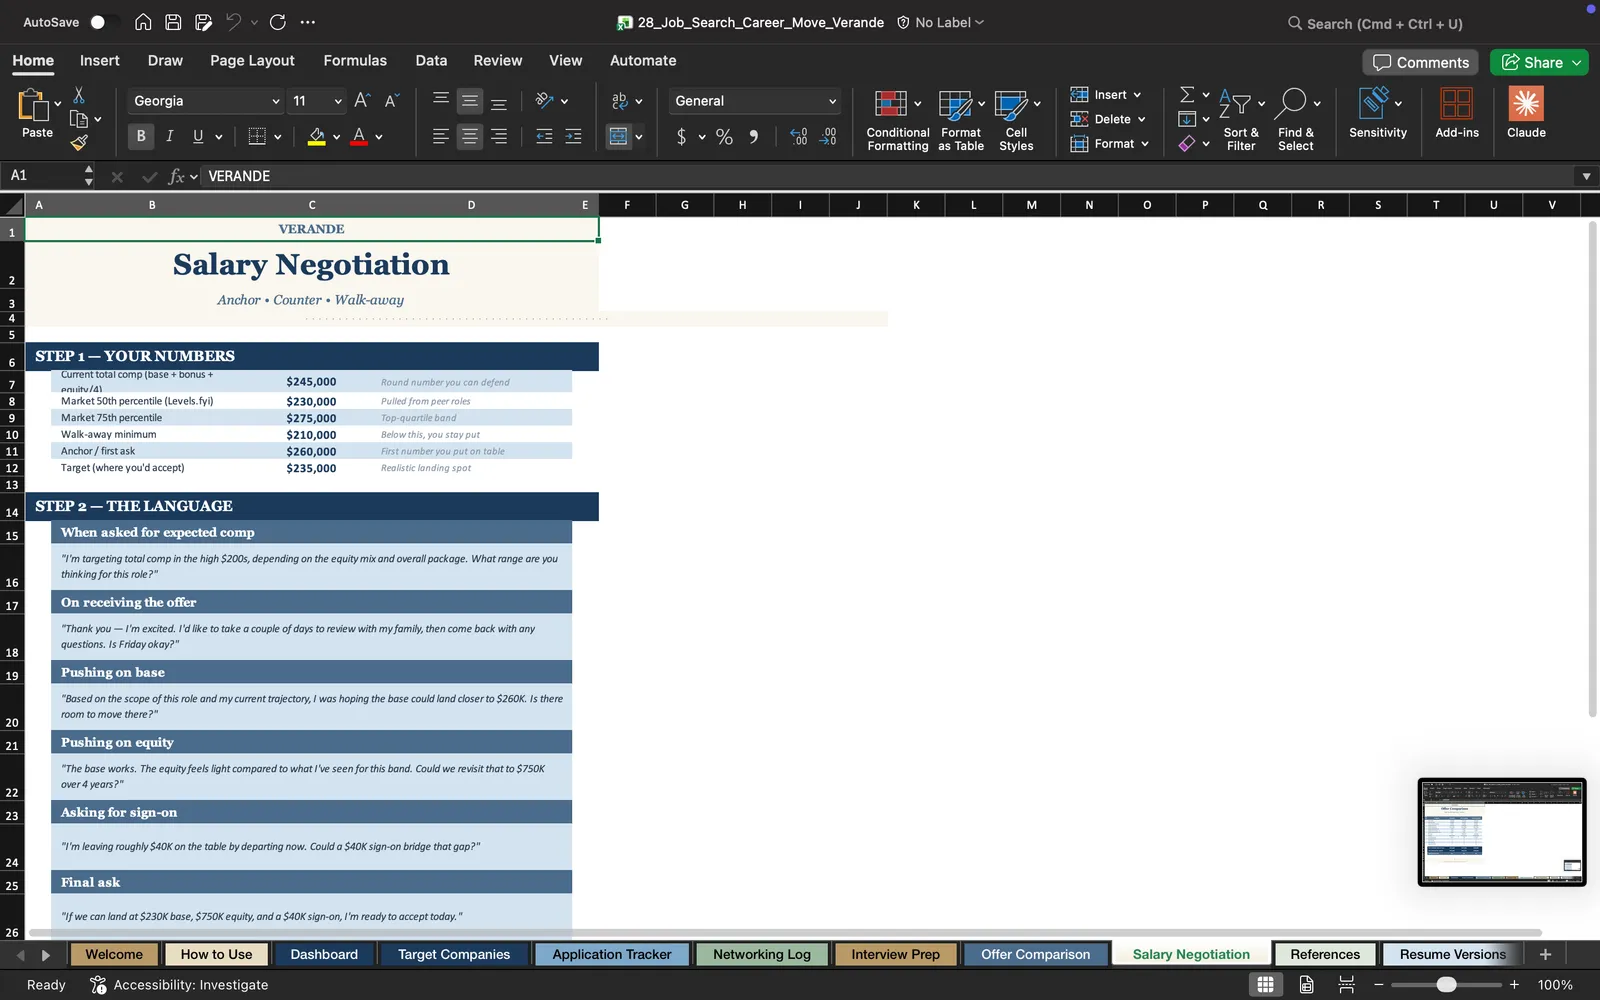Viewport: 1600px width, 1000px height.
Task: Apply percent style format
Action: 724,137
